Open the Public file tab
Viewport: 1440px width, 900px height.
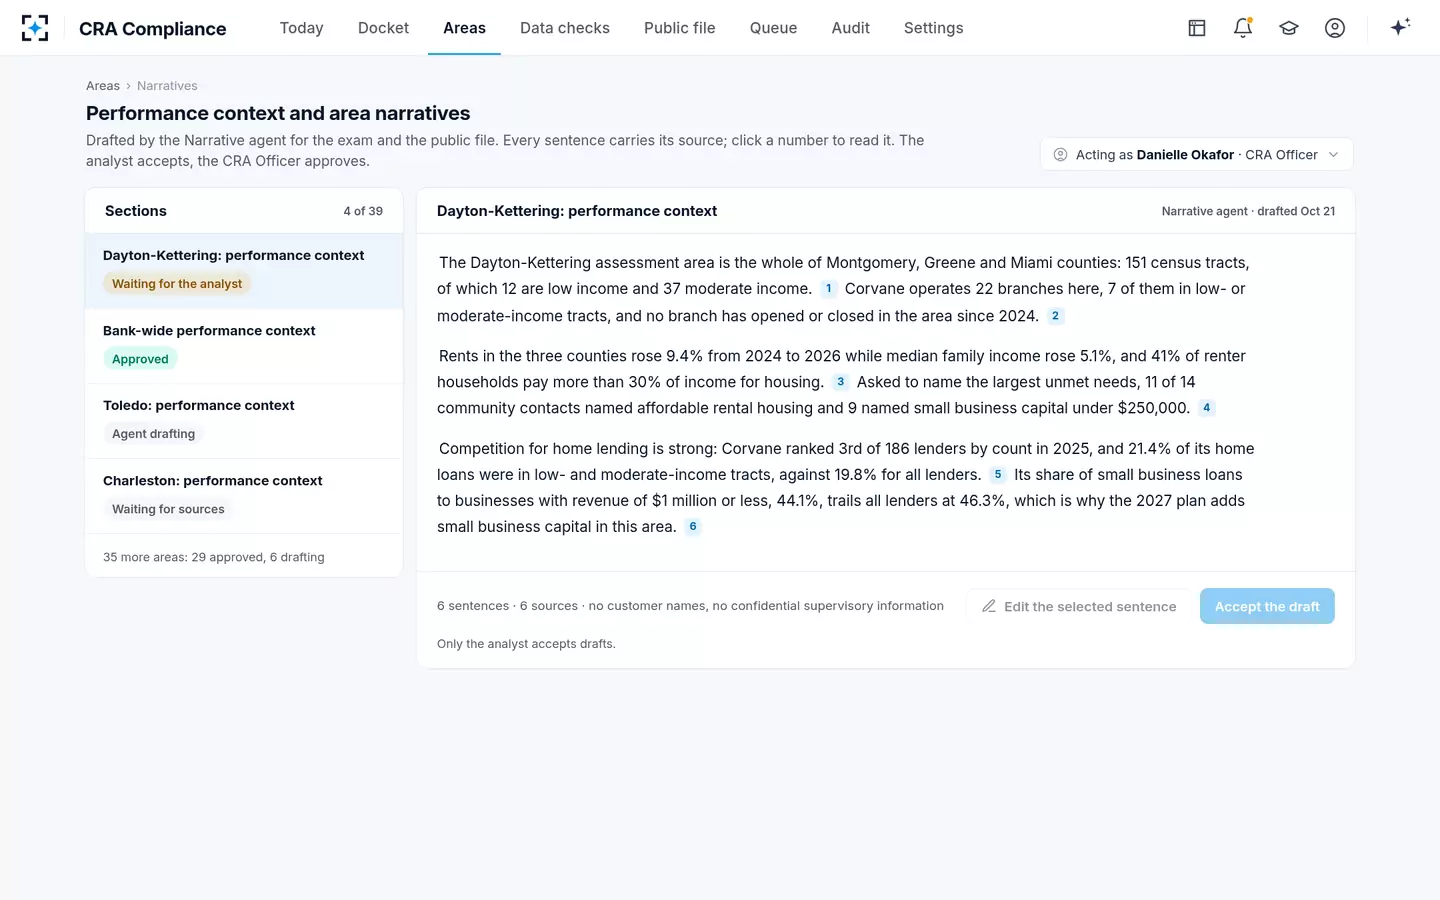click(x=680, y=28)
